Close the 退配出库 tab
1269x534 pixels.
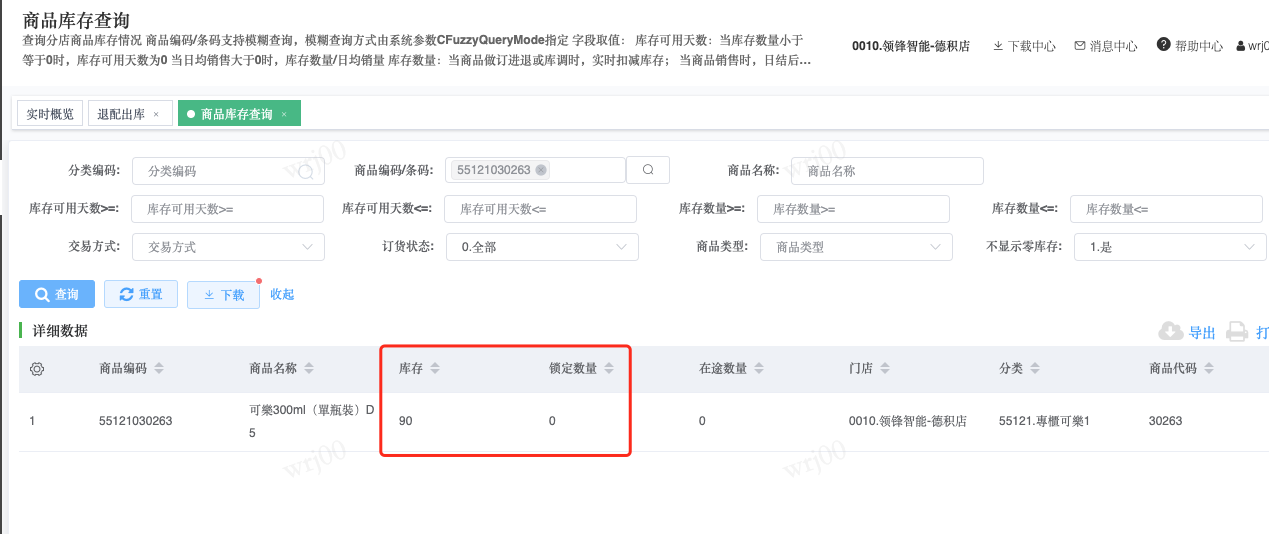click(x=156, y=115)
